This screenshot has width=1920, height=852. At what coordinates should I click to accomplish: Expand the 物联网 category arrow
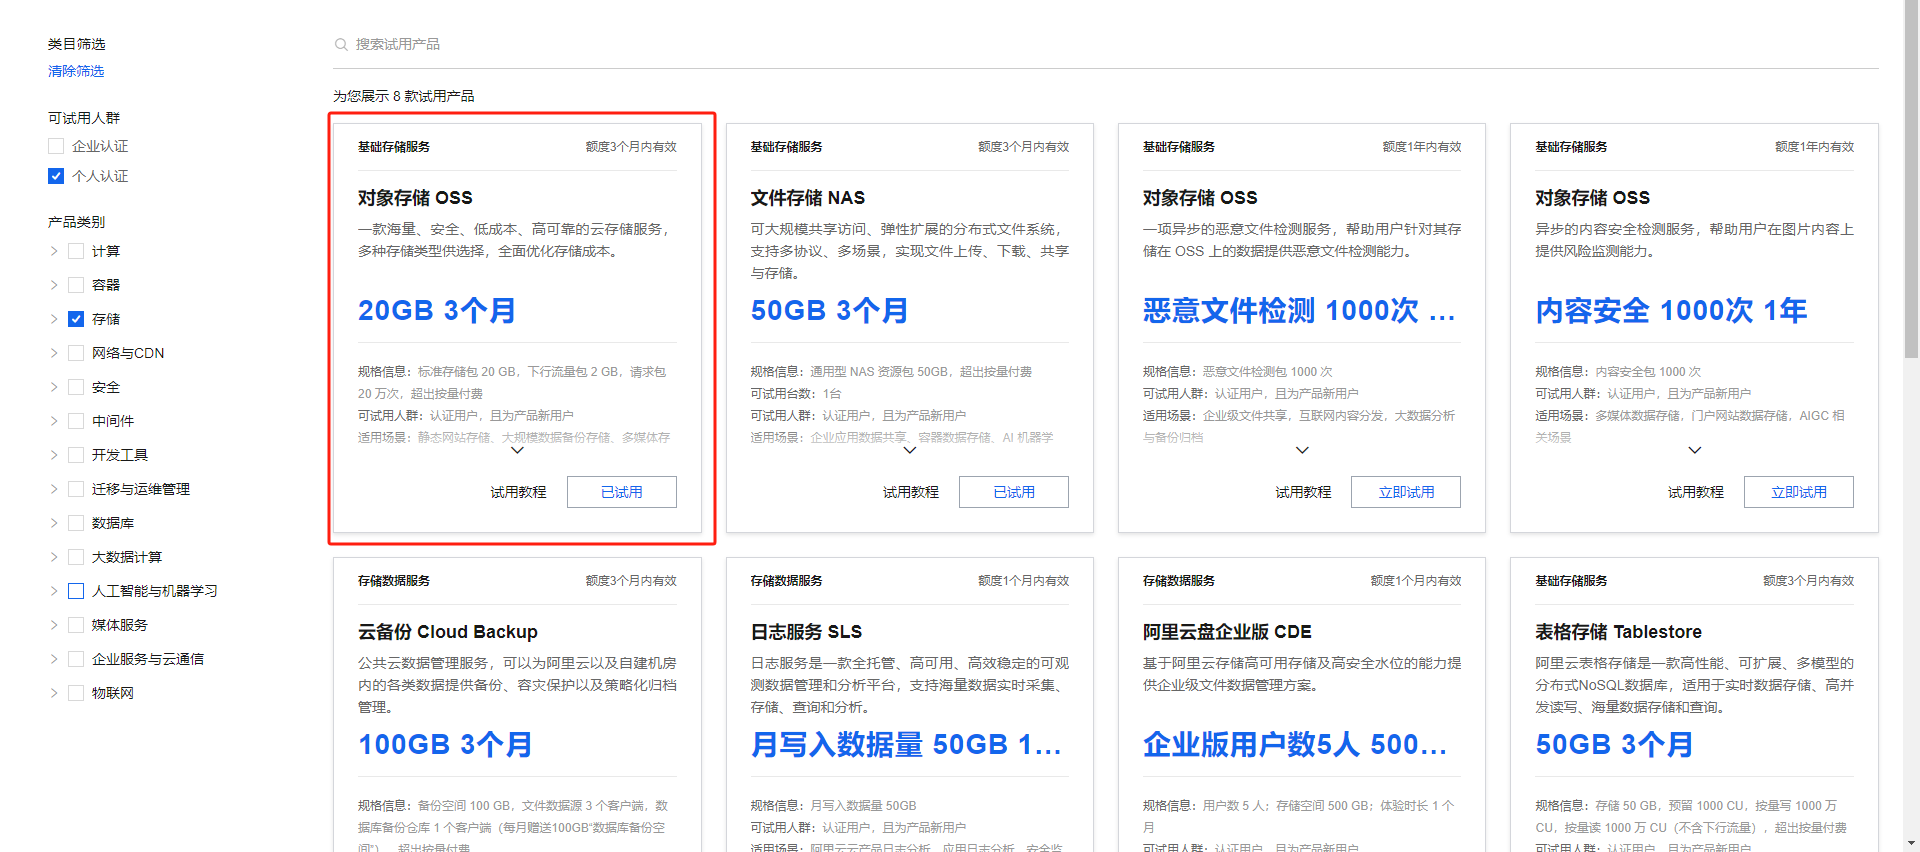click(x=54, y=693)
